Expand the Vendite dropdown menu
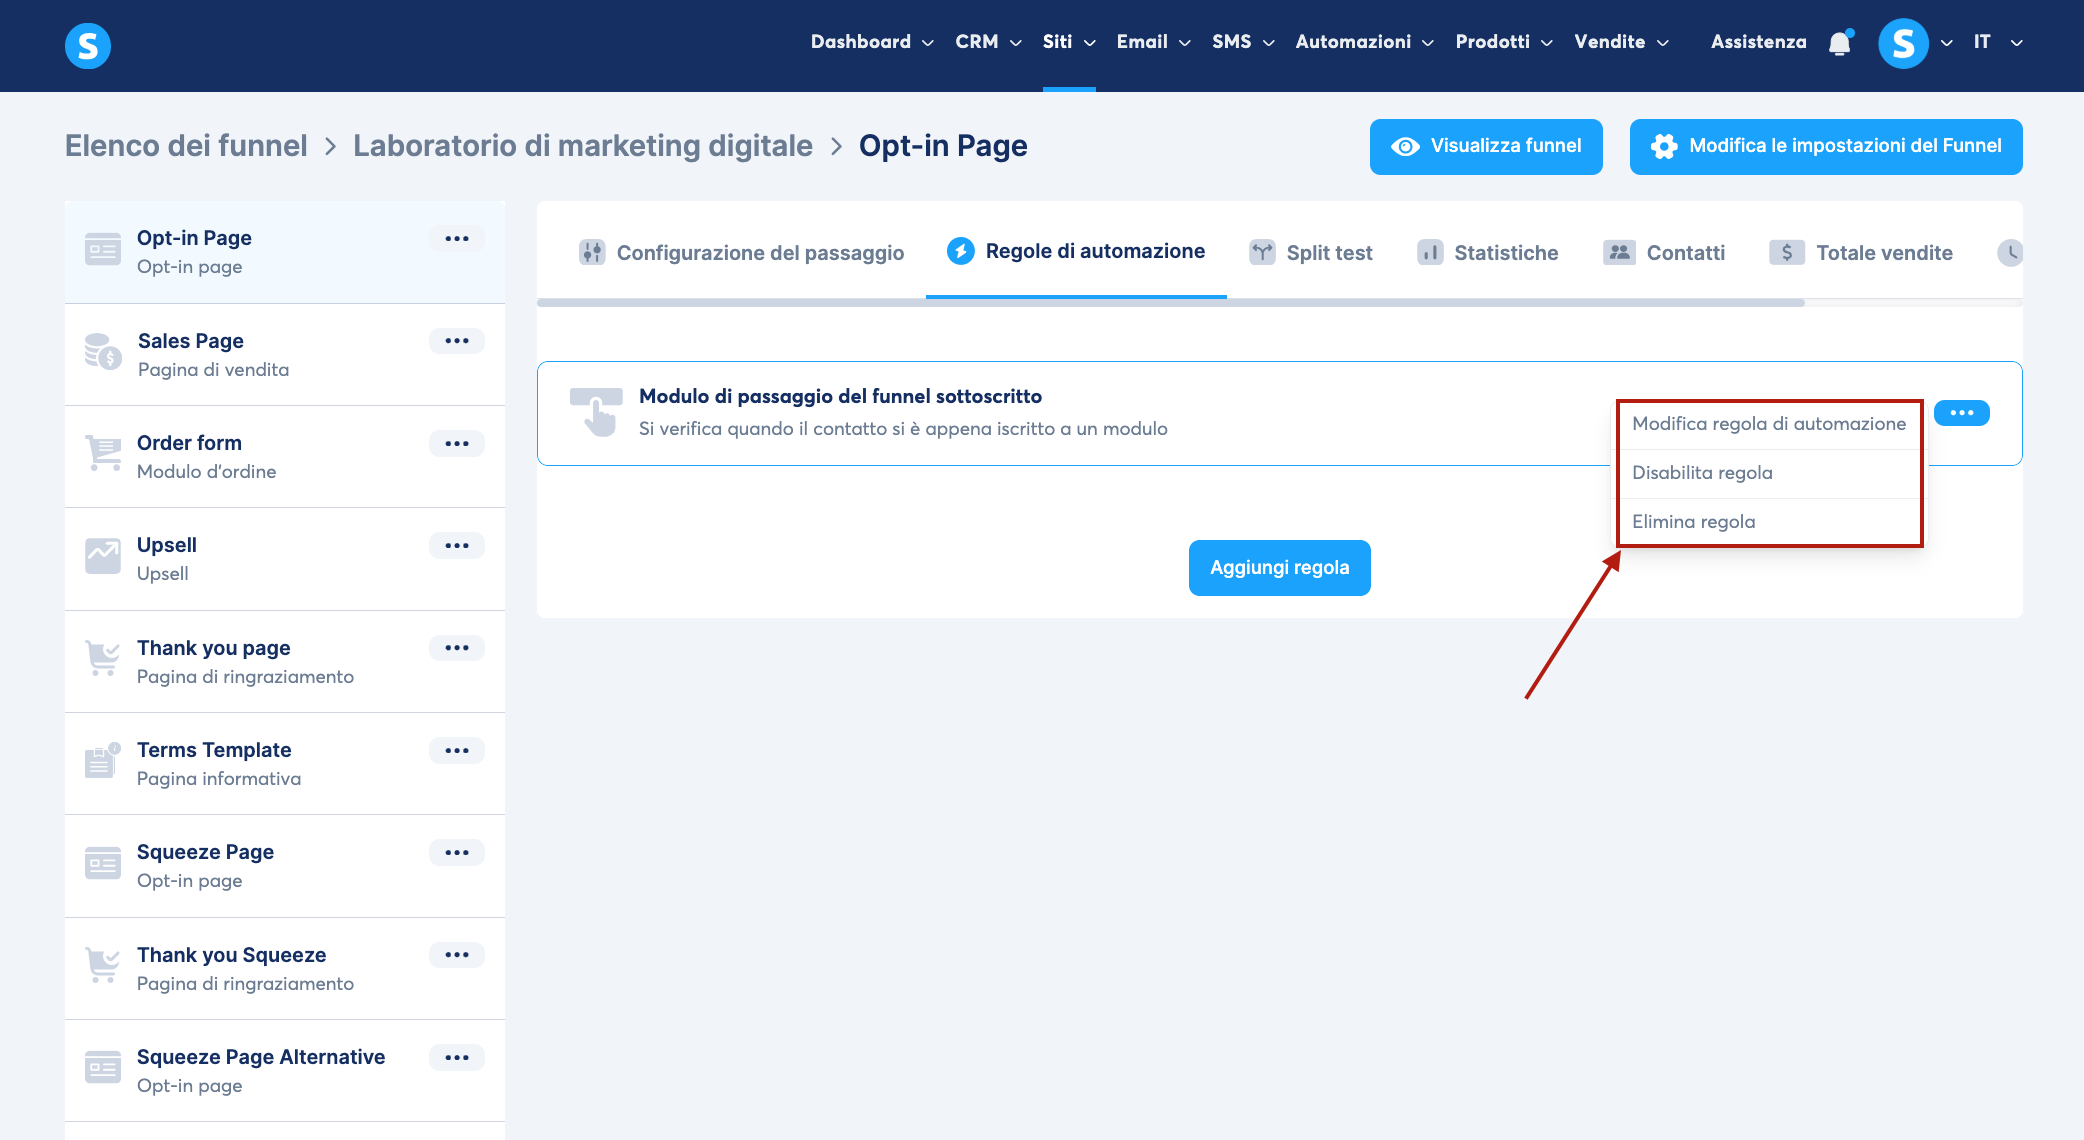This screenshot has height=1140, width=2084. [x=1621, y=42]
